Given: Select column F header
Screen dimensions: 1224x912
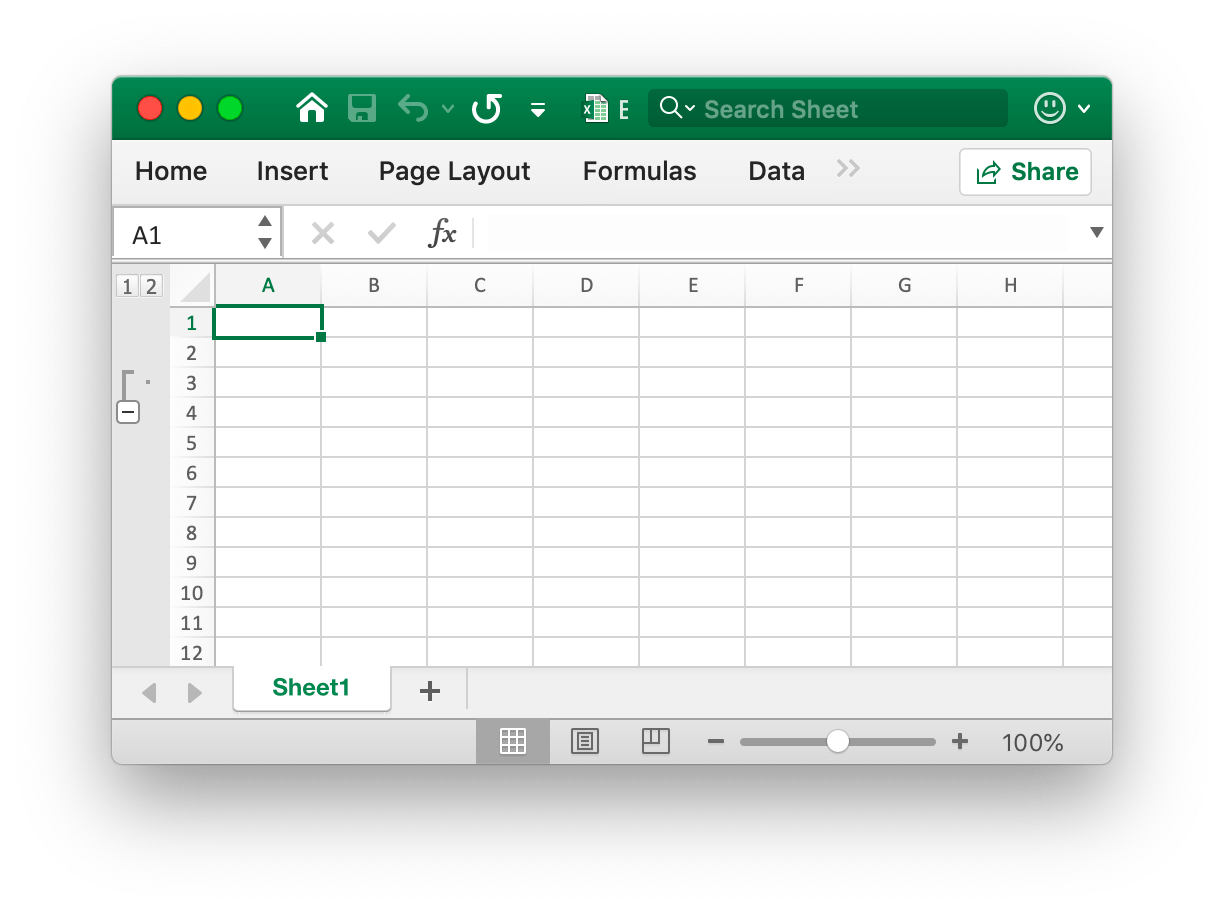Looking at the screenshot, I should point(798,285).
